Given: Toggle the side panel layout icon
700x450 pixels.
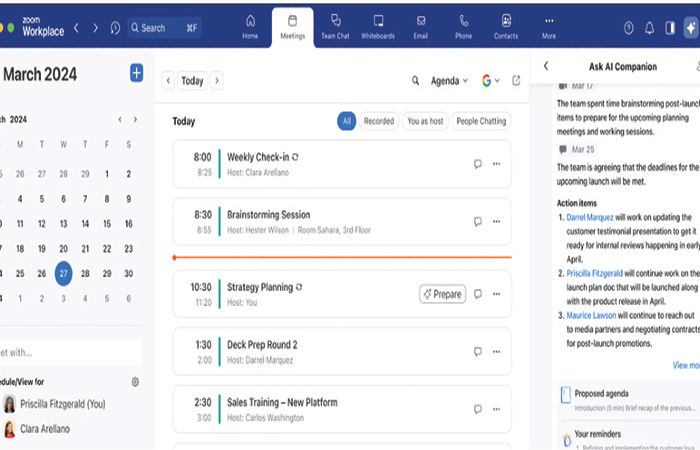Looking at the screenshot, I should 670,28.
